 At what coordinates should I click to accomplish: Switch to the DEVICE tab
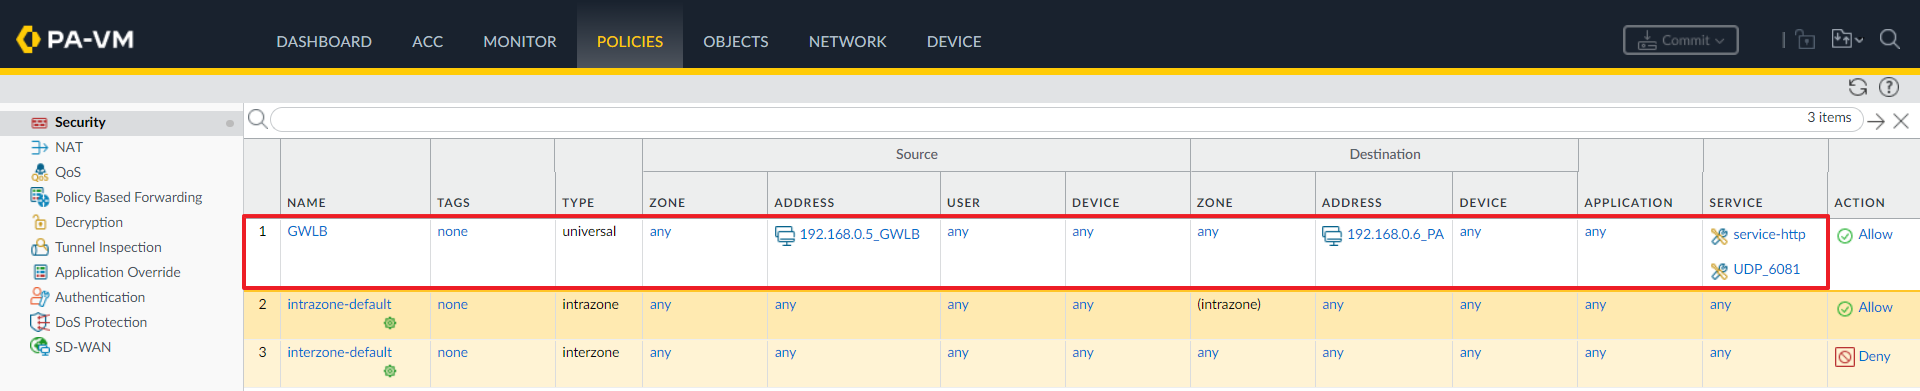[x=954, y=41]
